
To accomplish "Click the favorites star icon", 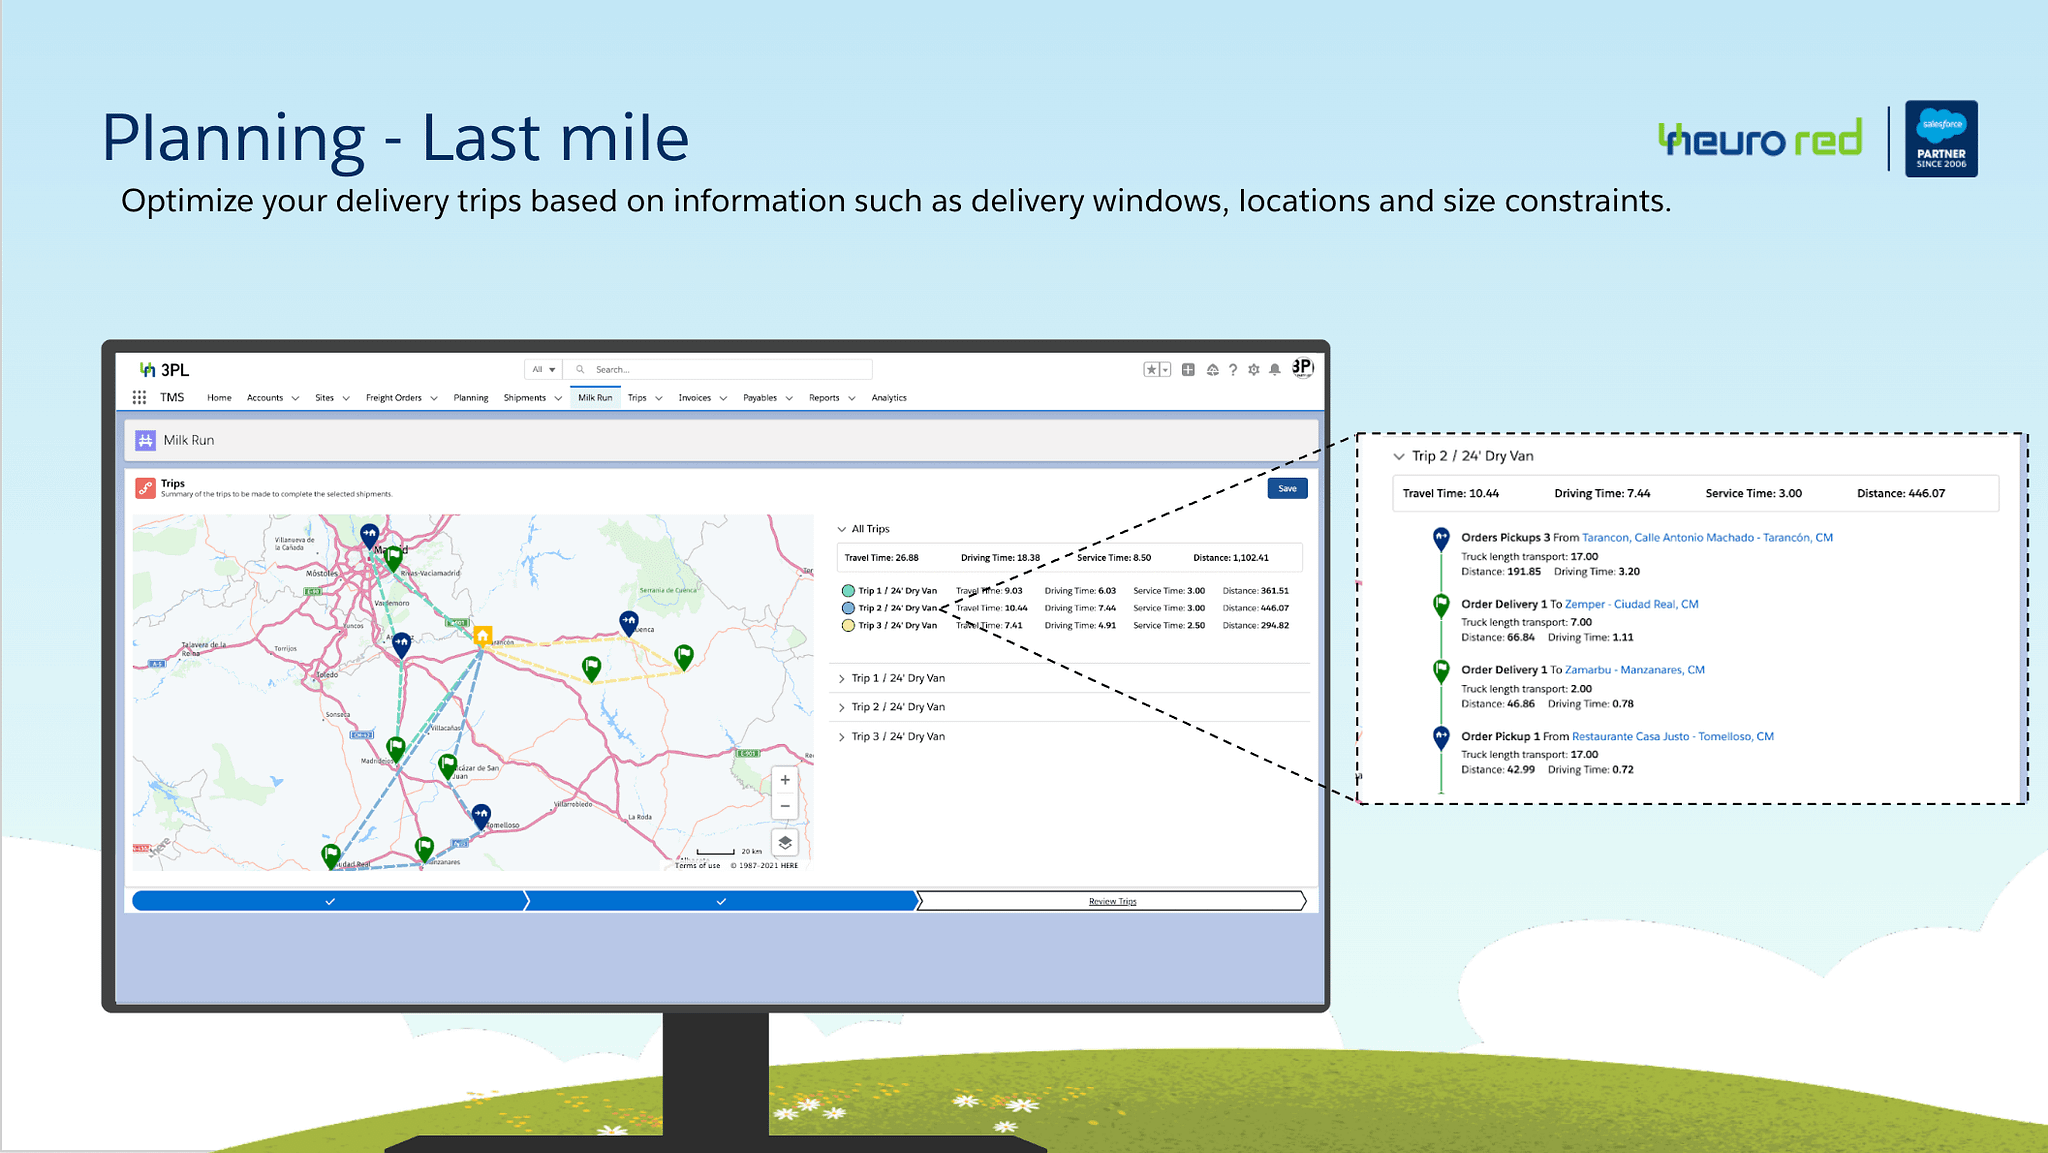I will tap(1152, 370).
